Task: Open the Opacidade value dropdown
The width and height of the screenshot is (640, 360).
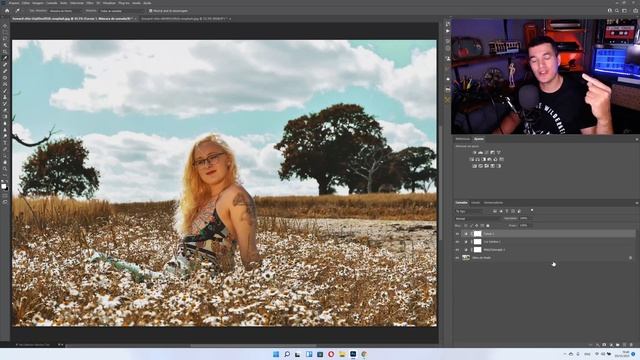Action: click(526, 218)
